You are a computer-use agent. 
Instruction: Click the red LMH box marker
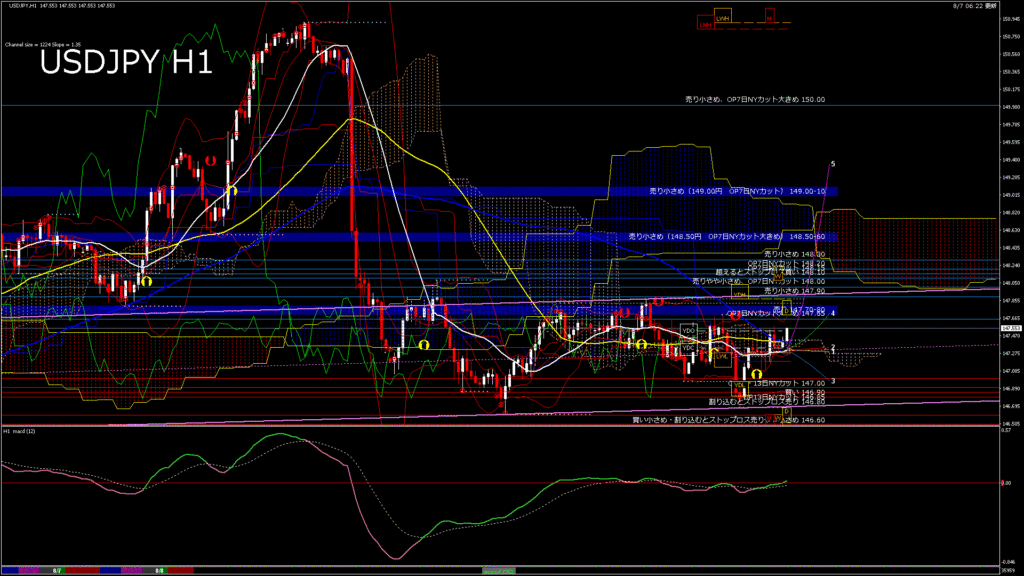point(706,24)
